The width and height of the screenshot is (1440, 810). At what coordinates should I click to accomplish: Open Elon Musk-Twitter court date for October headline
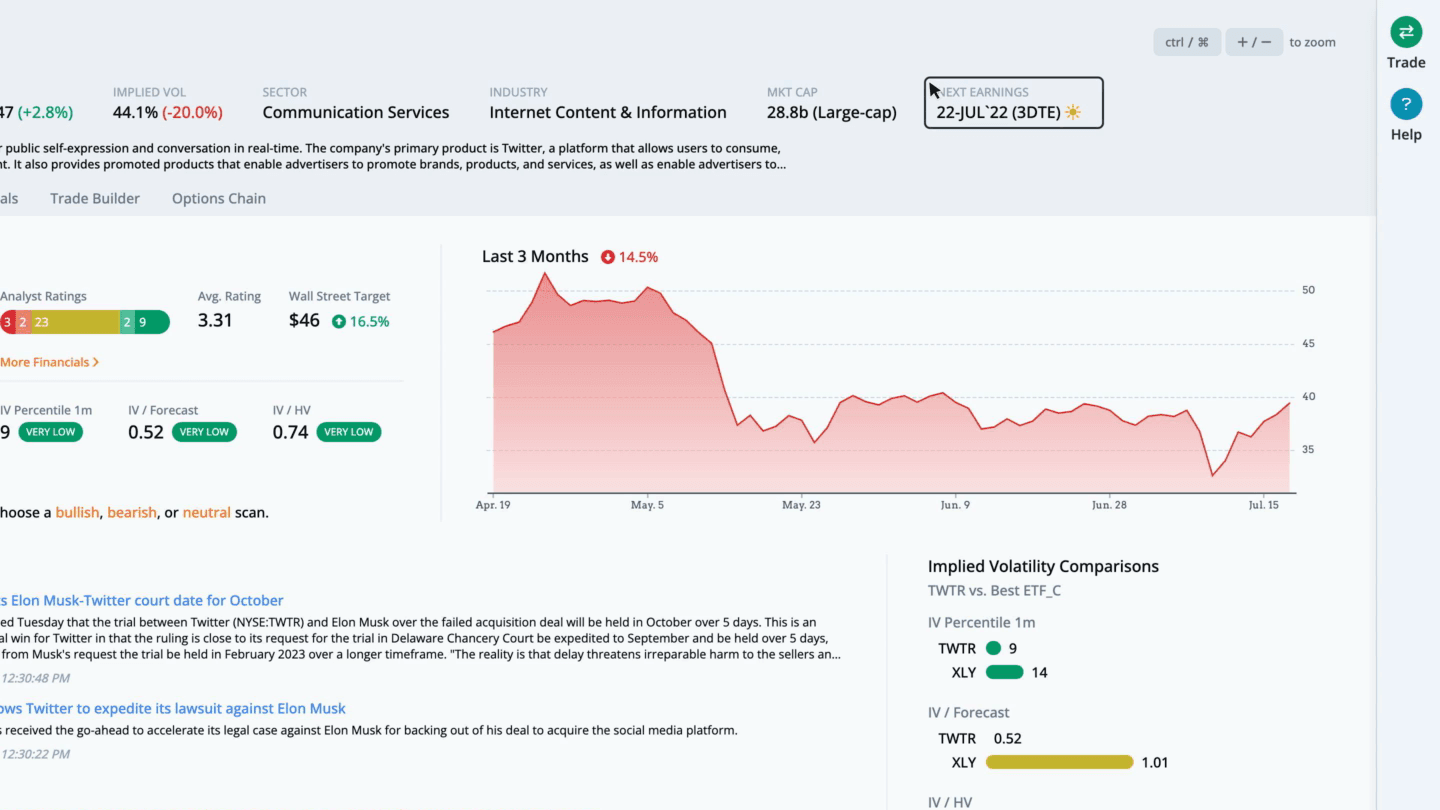(x=142, y=600)
